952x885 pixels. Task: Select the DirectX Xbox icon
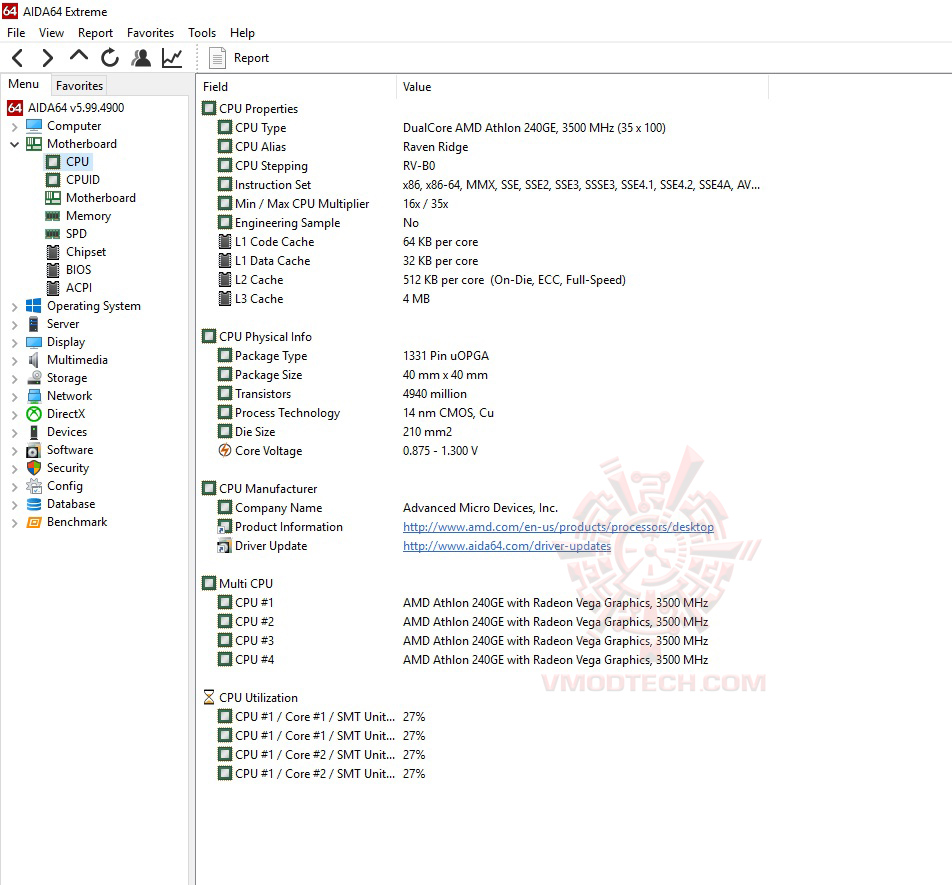coord(34,414)
